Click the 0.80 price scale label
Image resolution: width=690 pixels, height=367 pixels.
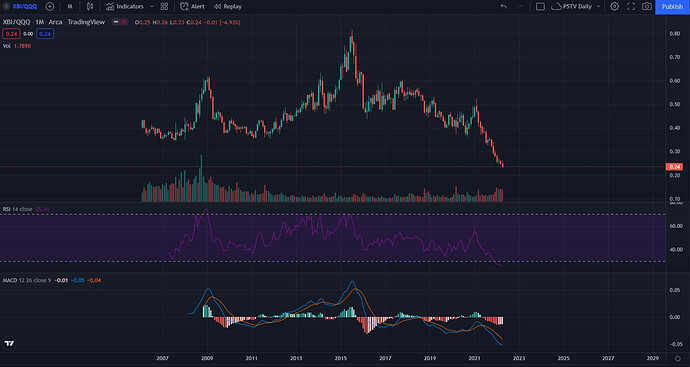(675, 33)
